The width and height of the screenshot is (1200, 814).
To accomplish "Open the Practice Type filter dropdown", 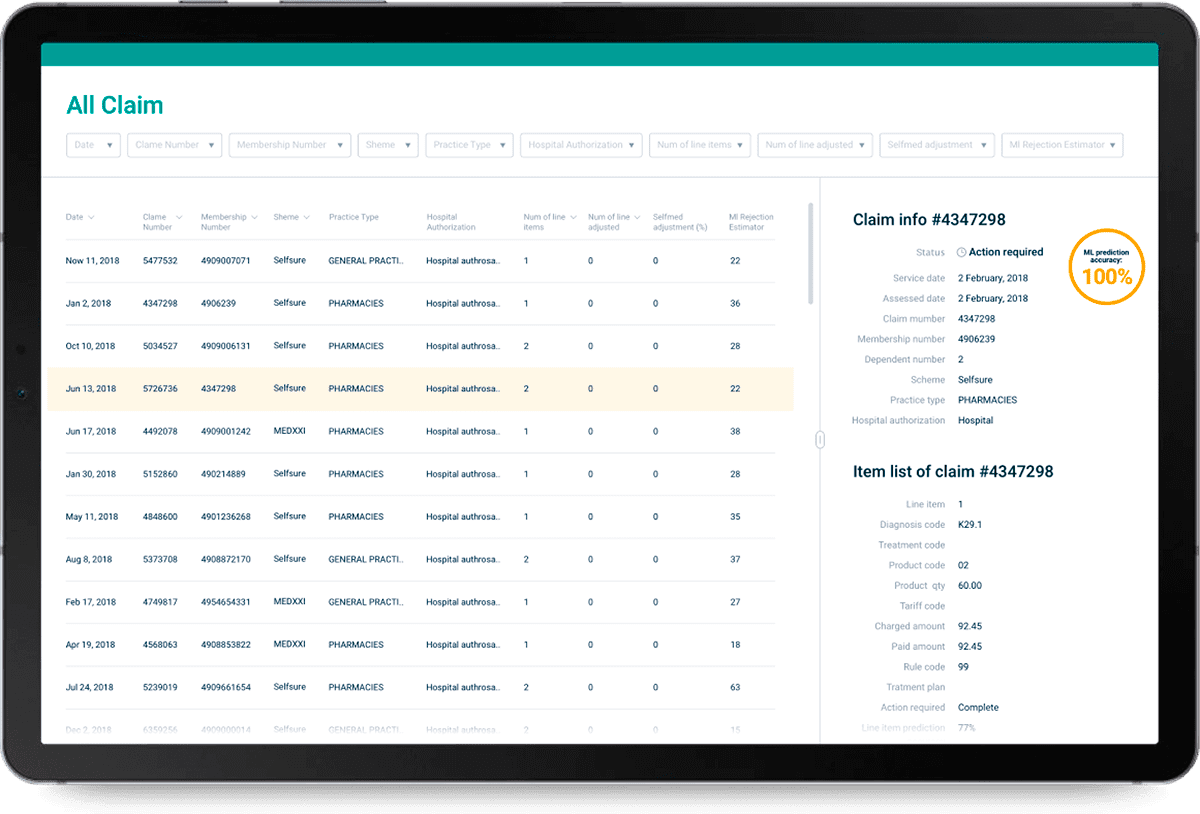I will [x=470, y=145].
